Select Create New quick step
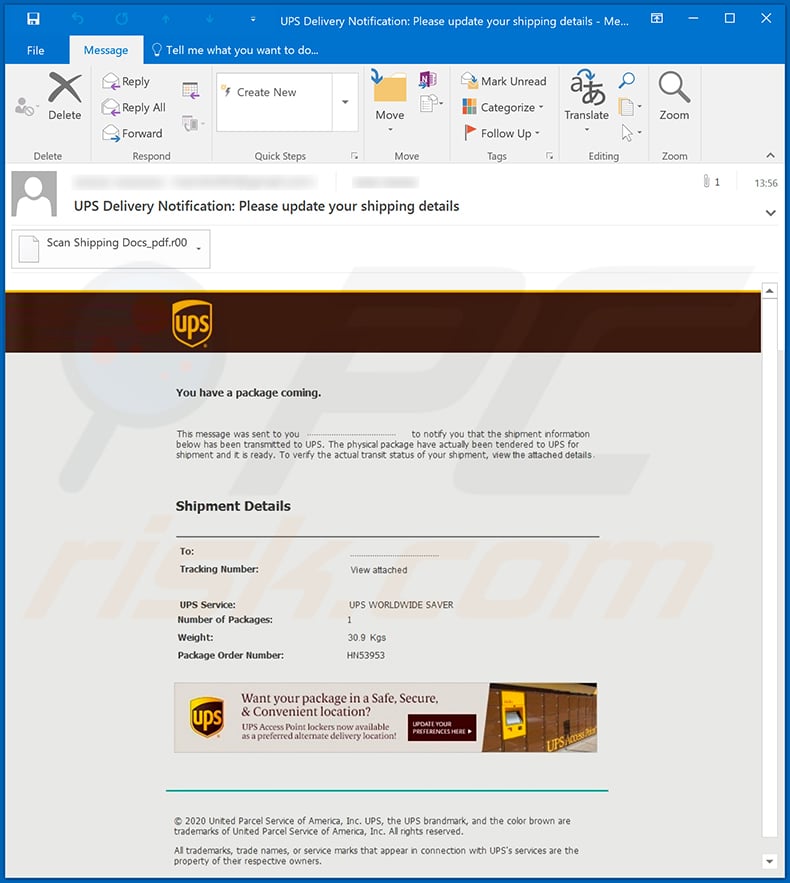Screen dimensions: 790x883 (274, 92)
